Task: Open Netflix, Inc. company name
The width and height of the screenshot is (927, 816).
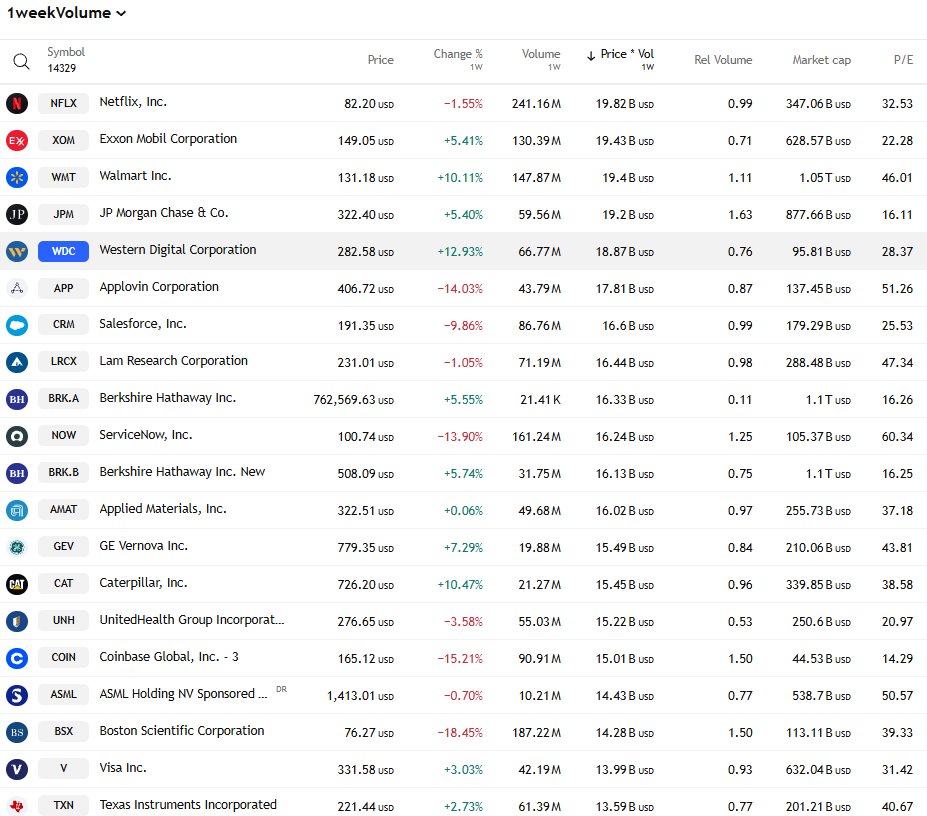Action: point(133,102)
